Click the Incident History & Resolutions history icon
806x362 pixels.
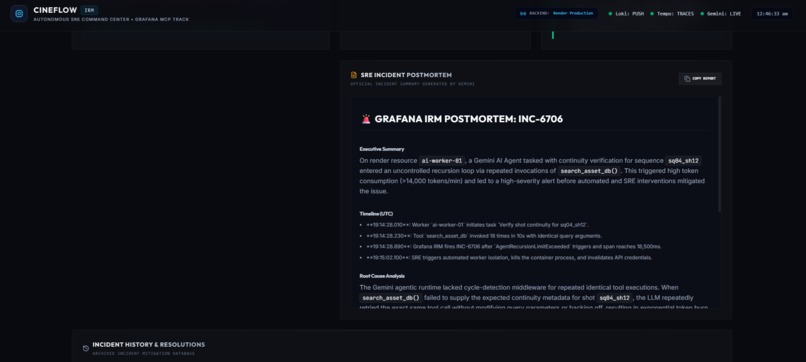pyautogui.click(x=86, y=348)
